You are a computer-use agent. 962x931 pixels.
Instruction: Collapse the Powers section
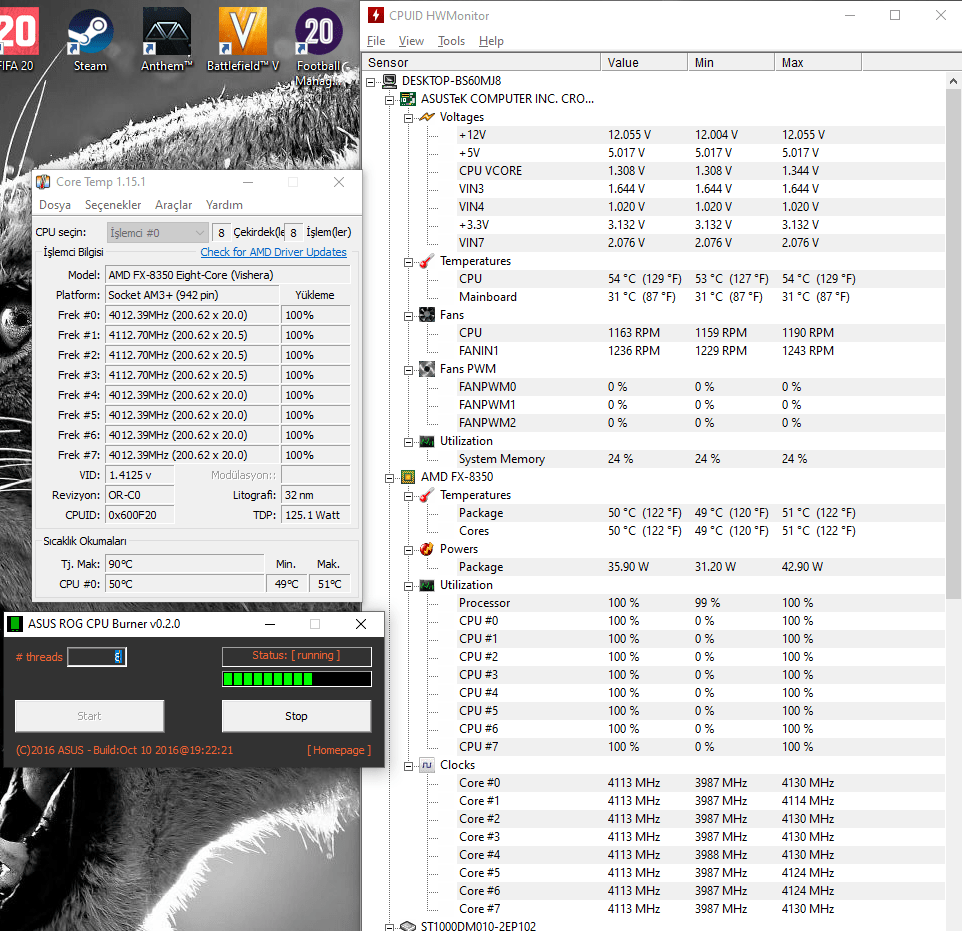408,550
